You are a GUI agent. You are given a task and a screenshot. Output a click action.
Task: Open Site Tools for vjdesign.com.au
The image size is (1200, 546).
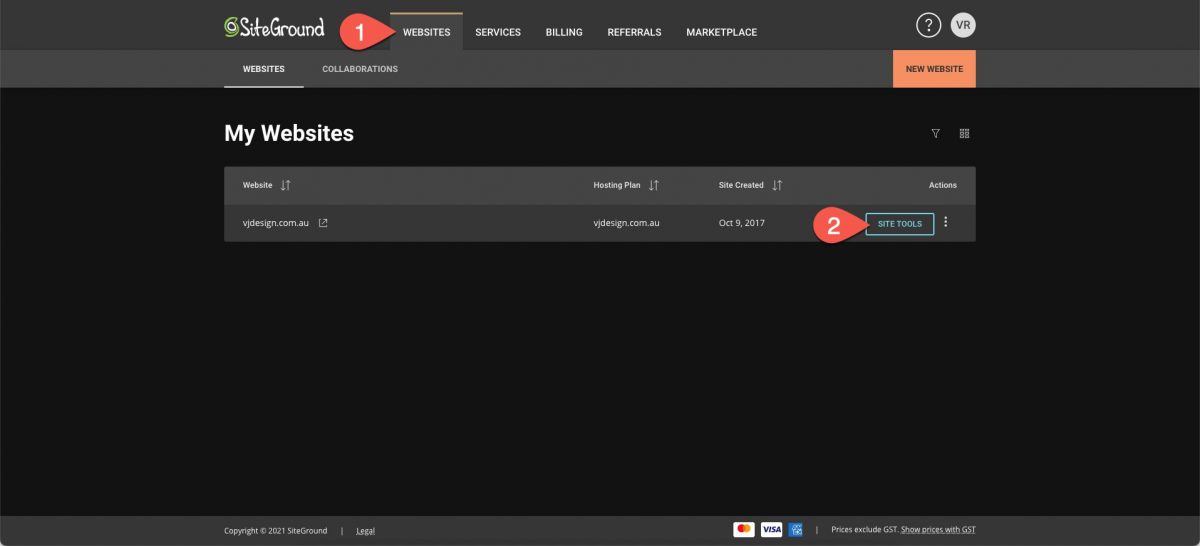point(900,224)
